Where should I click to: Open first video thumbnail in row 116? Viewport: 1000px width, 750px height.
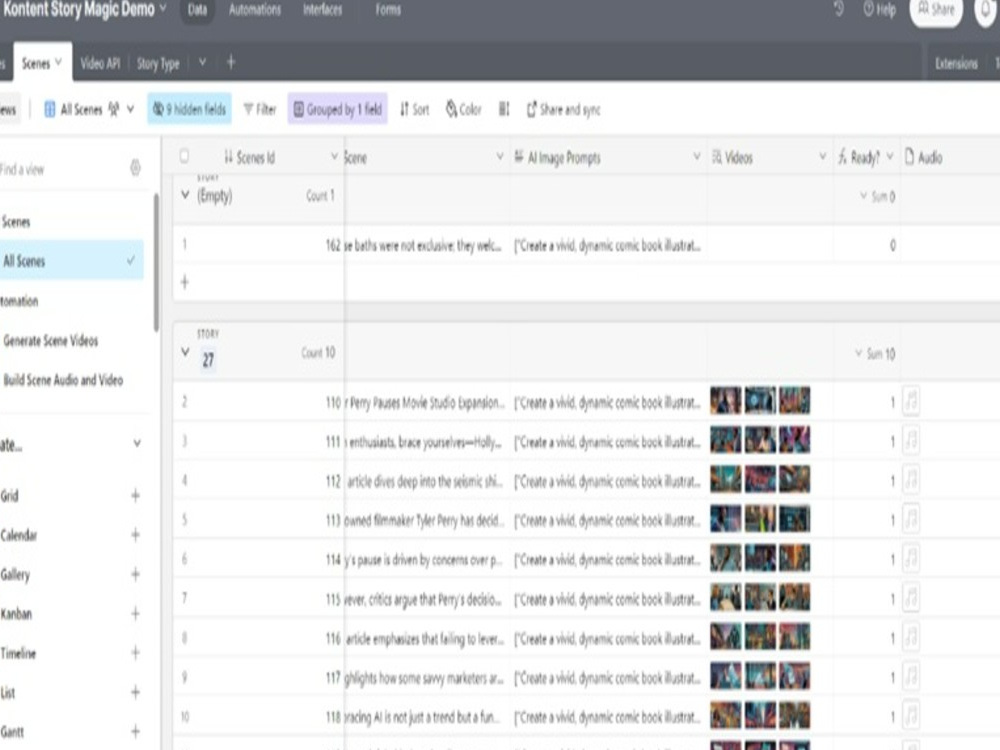pos(726,637)
